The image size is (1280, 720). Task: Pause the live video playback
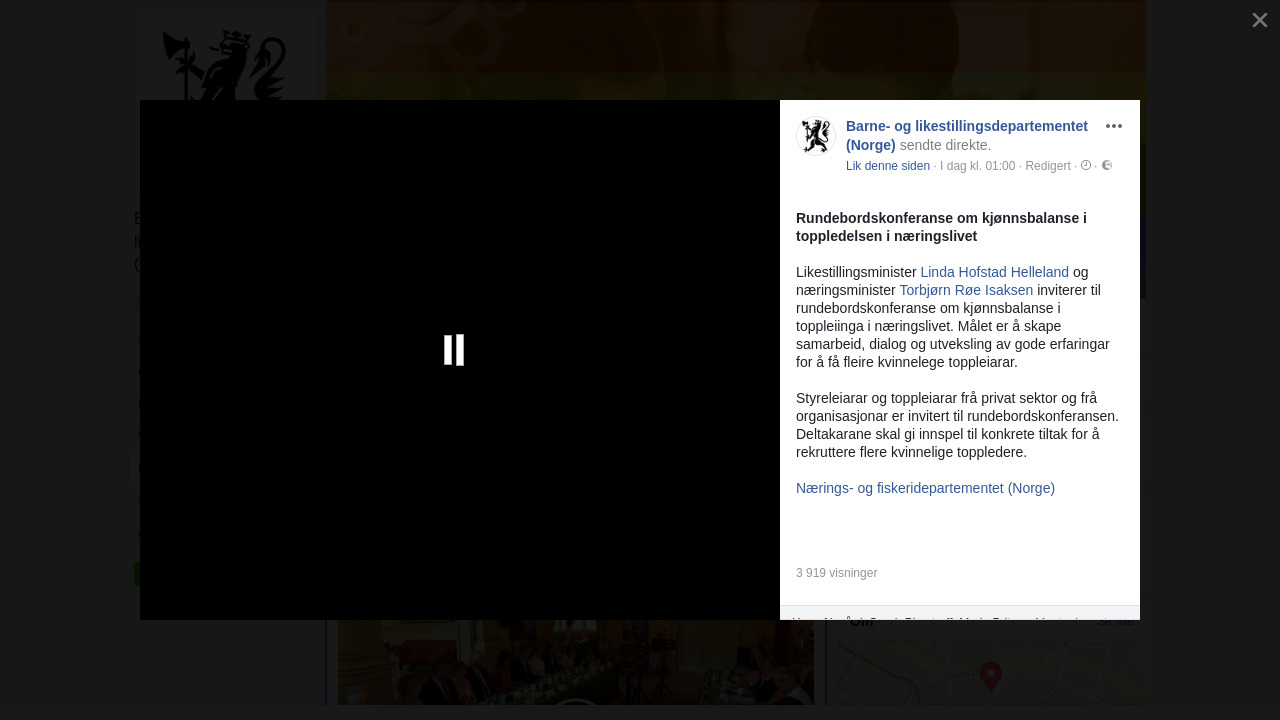454,350
